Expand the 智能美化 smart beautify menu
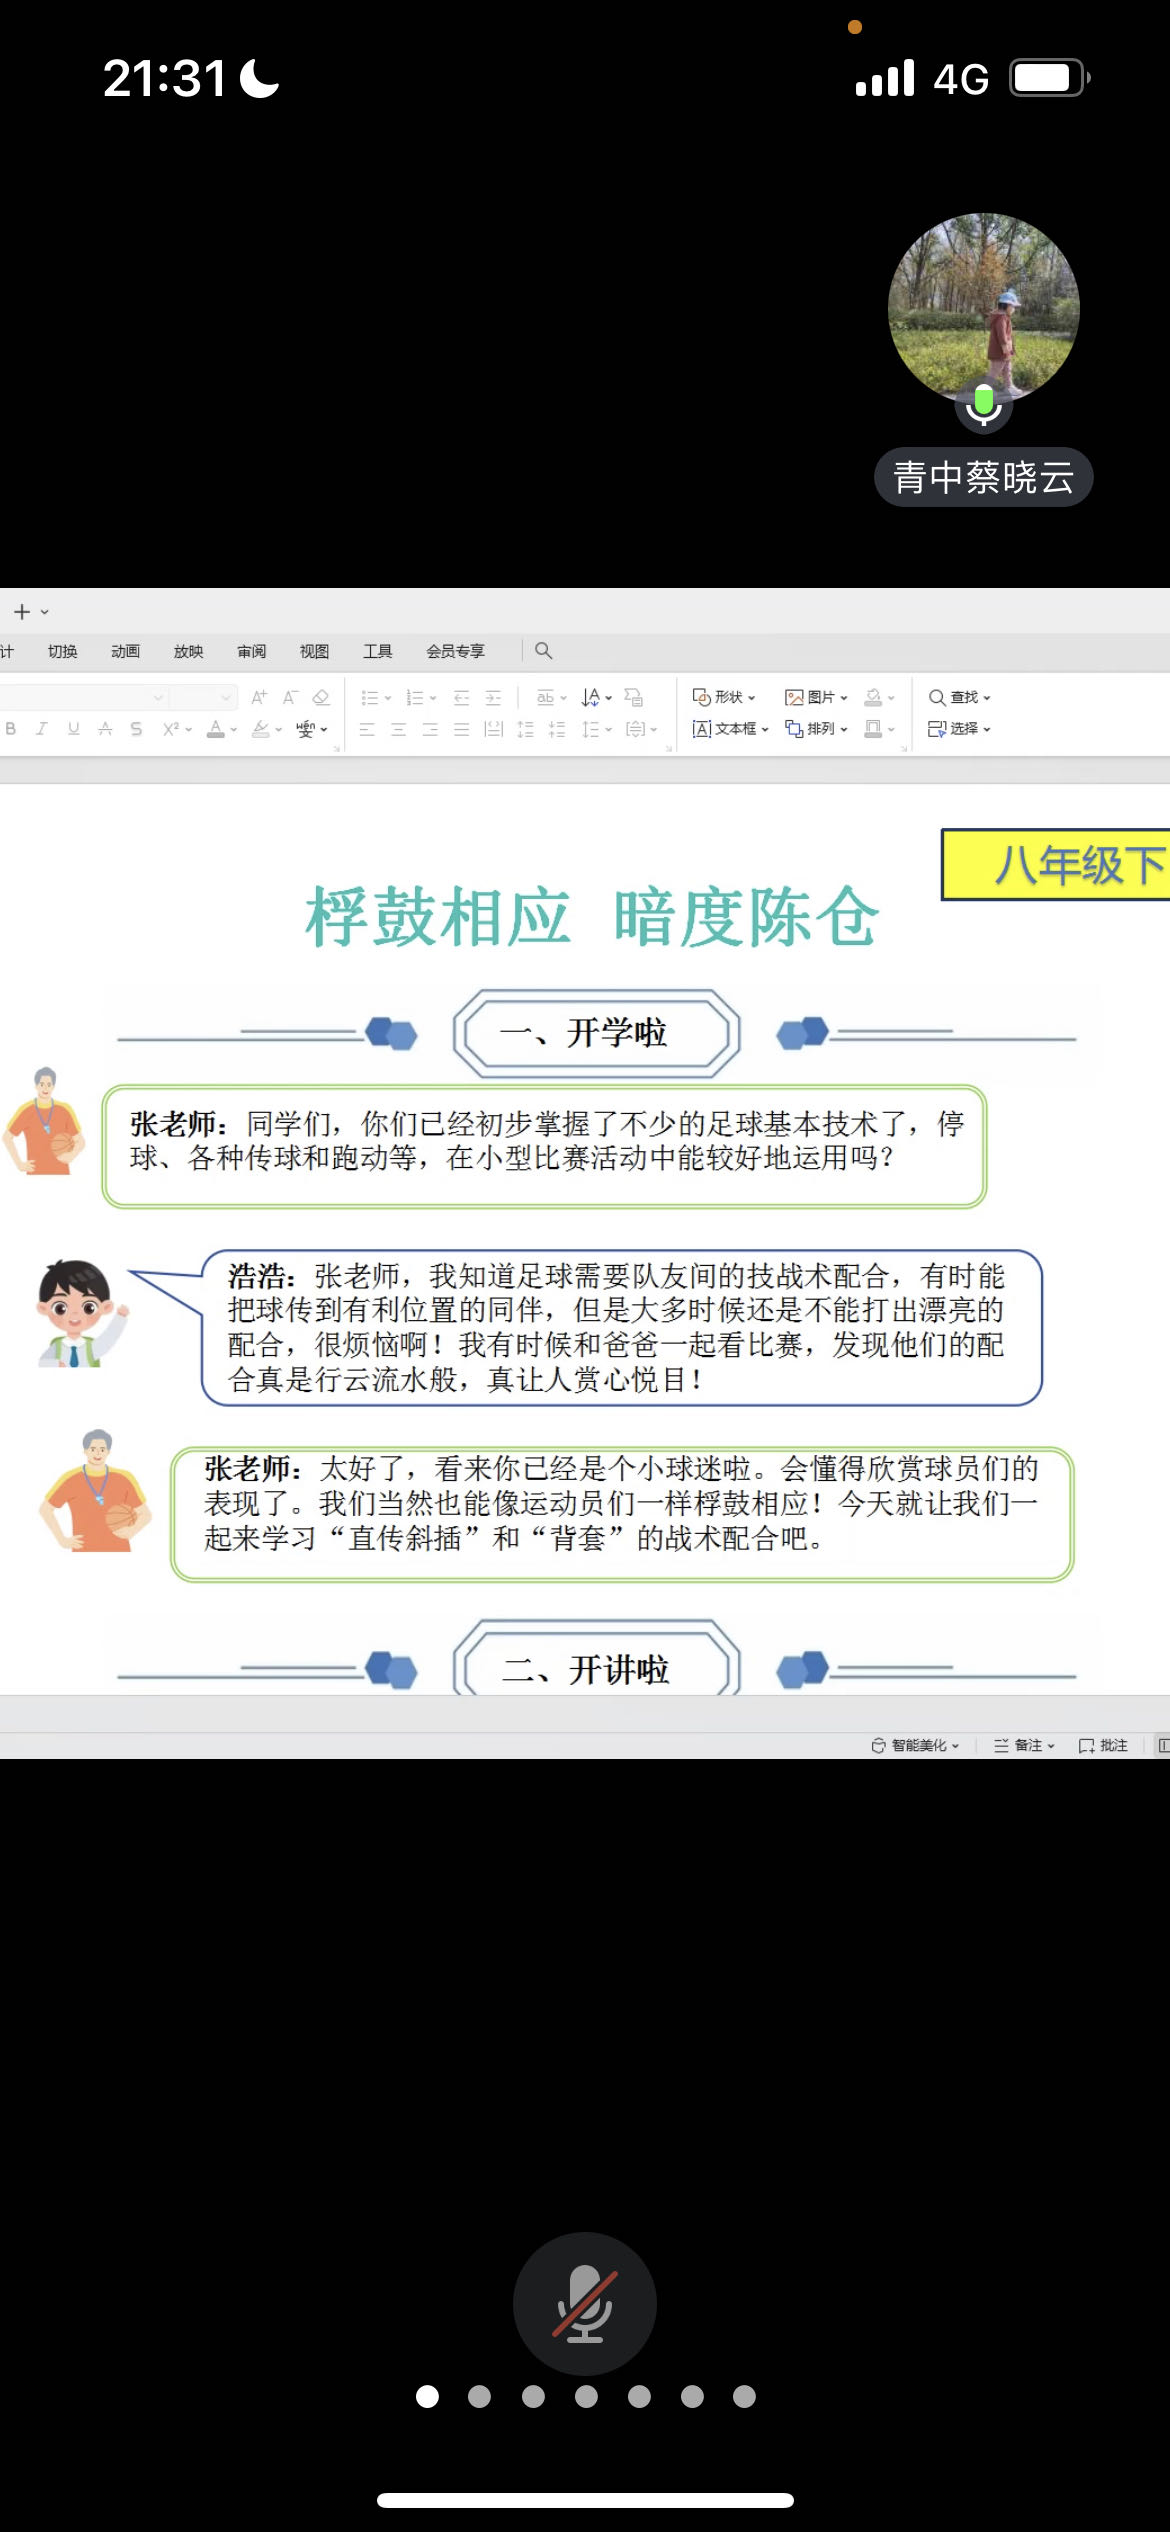Image resolution: width=1170 pixels, height=2532 pixels. (915, 1745)
